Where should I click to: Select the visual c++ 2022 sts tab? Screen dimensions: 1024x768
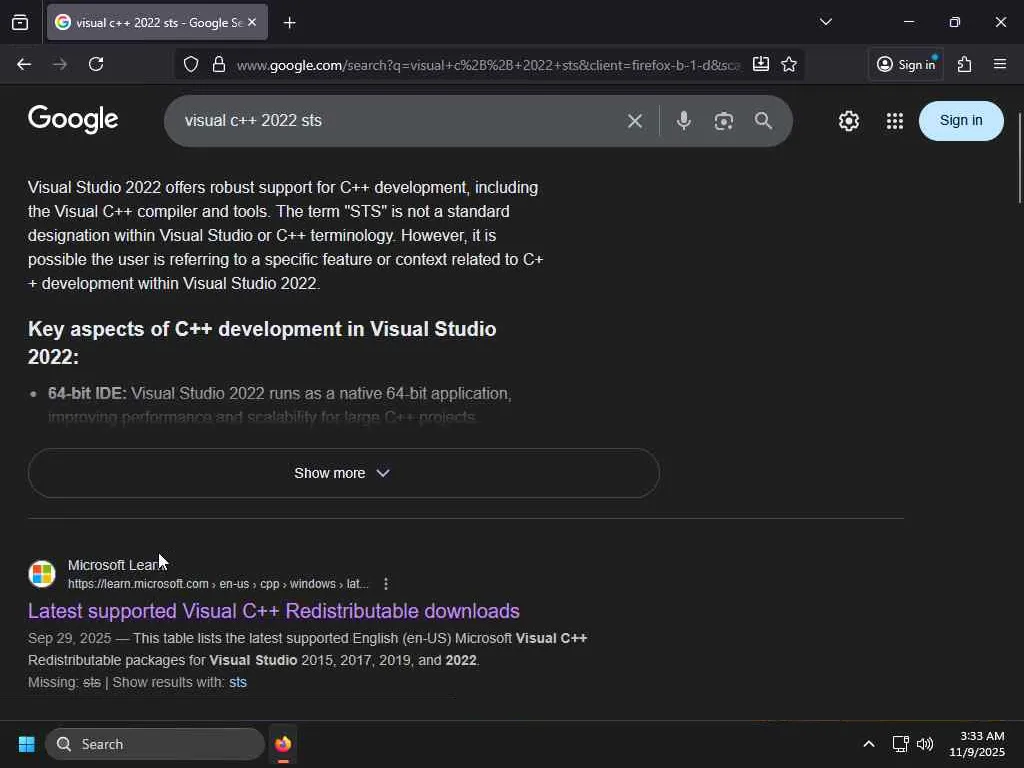point(157,22)
